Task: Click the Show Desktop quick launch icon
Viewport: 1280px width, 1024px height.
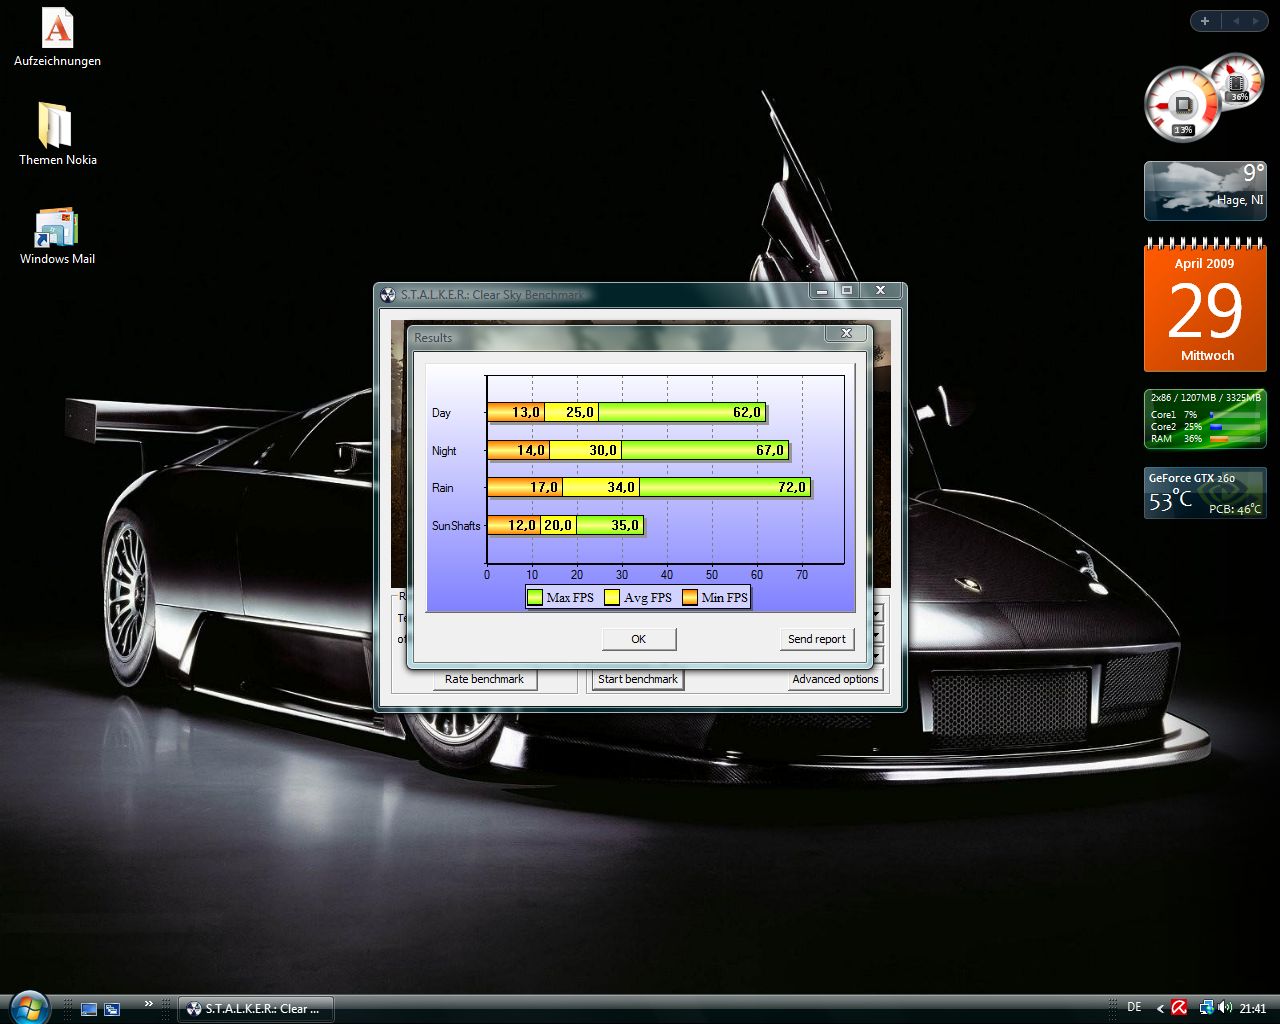Action: tap(89, 1009)
